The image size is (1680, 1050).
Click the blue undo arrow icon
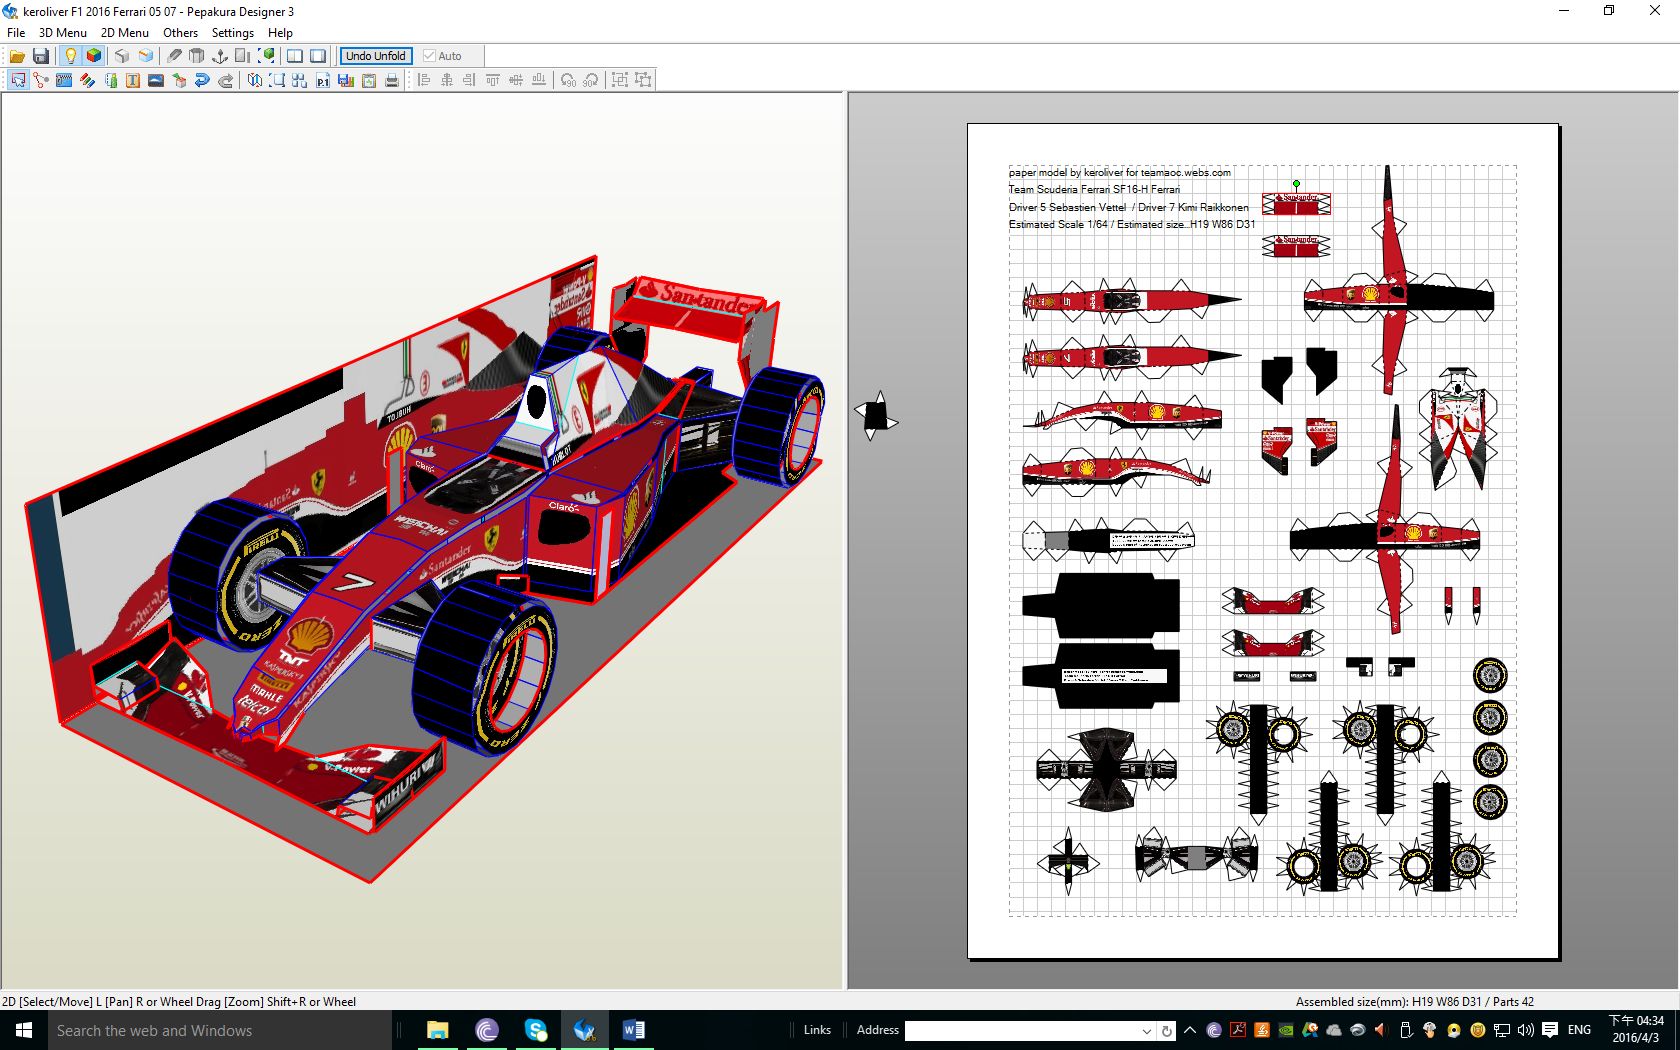coord(202,80)
